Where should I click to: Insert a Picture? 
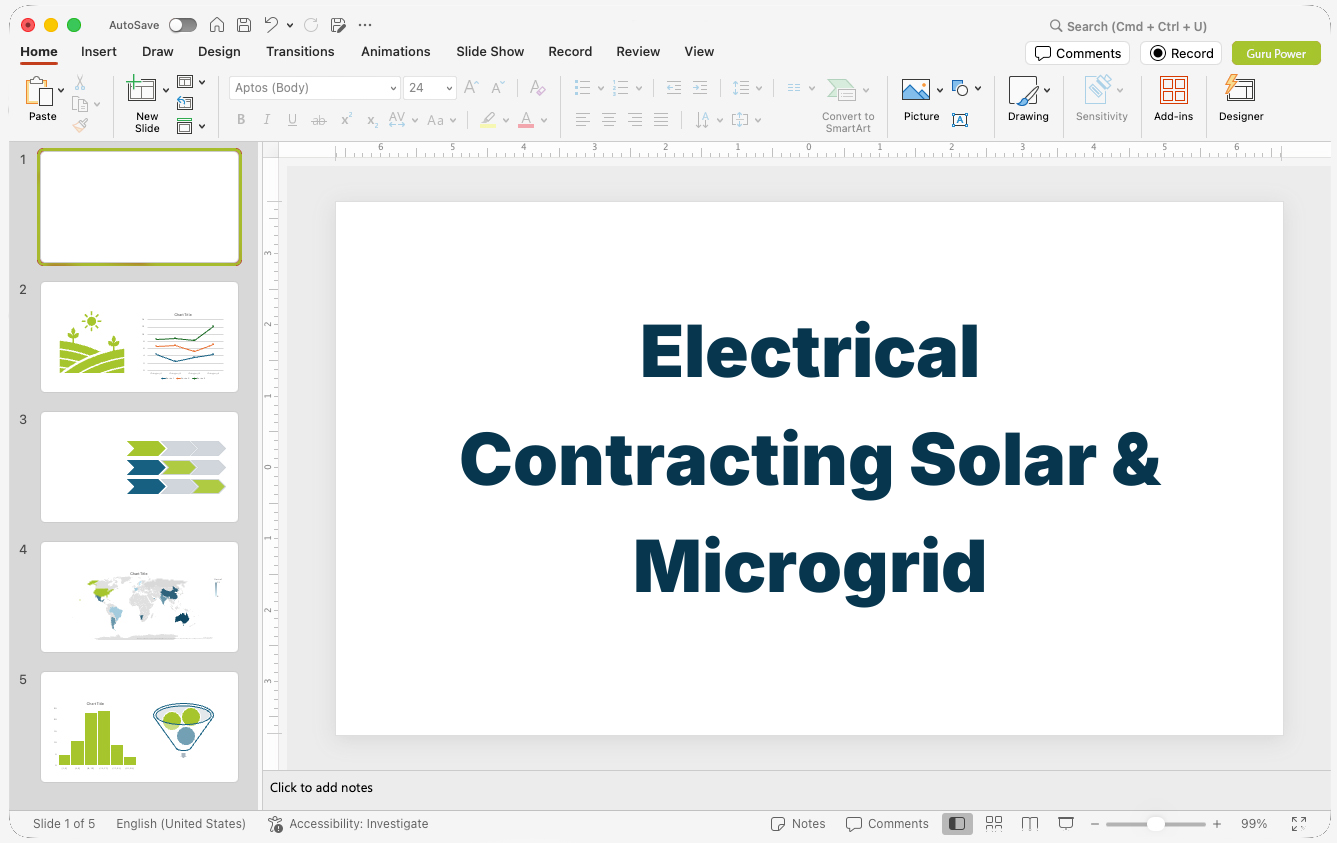click(x=916, y=90)
